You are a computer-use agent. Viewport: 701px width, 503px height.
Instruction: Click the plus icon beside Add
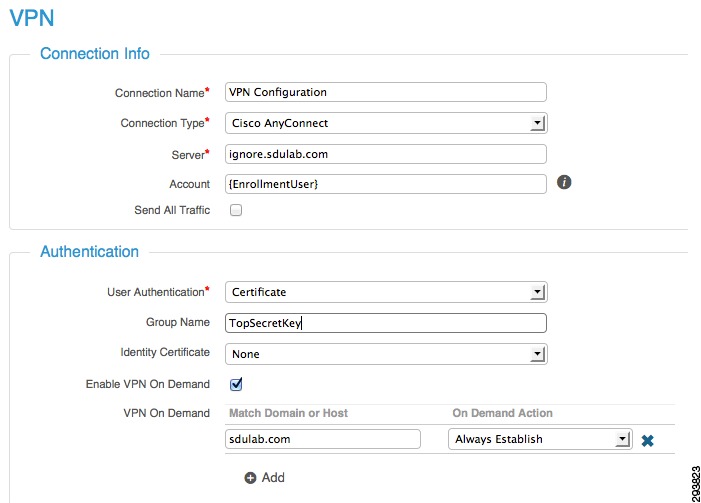(250, 478)
